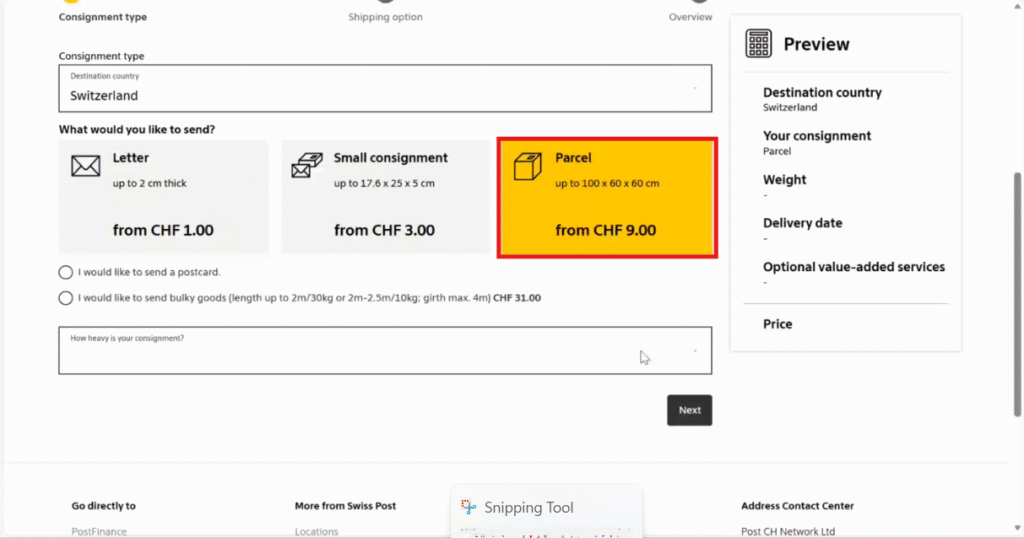The width and height of the screenshot is (1024, 538).
Task: Select the Small consignment from CHF 3.00 card
Action: [x=384, y=196]
